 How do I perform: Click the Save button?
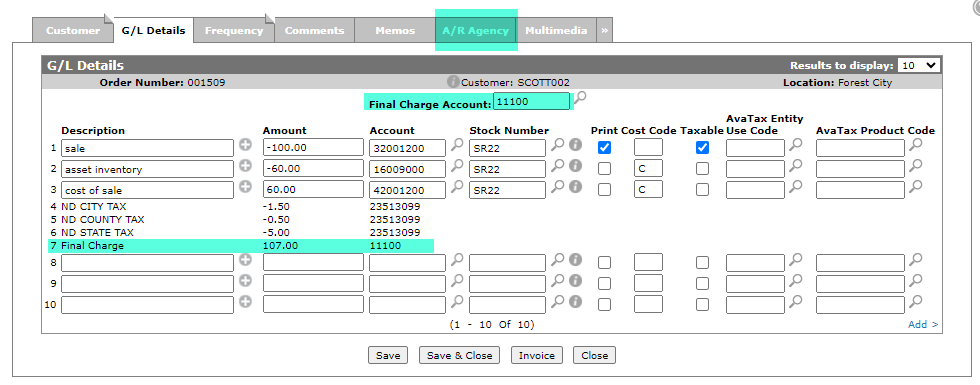point(388,355)
